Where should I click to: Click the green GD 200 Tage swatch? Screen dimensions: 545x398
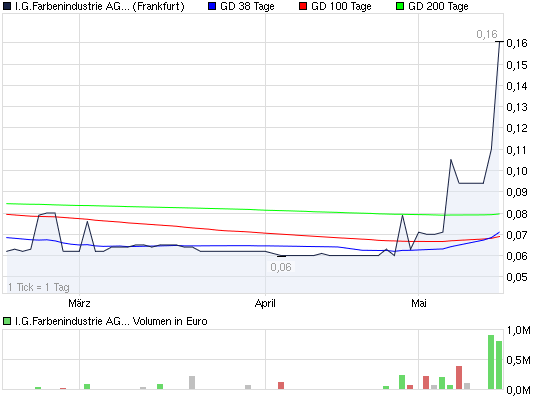tap(400, 6)
